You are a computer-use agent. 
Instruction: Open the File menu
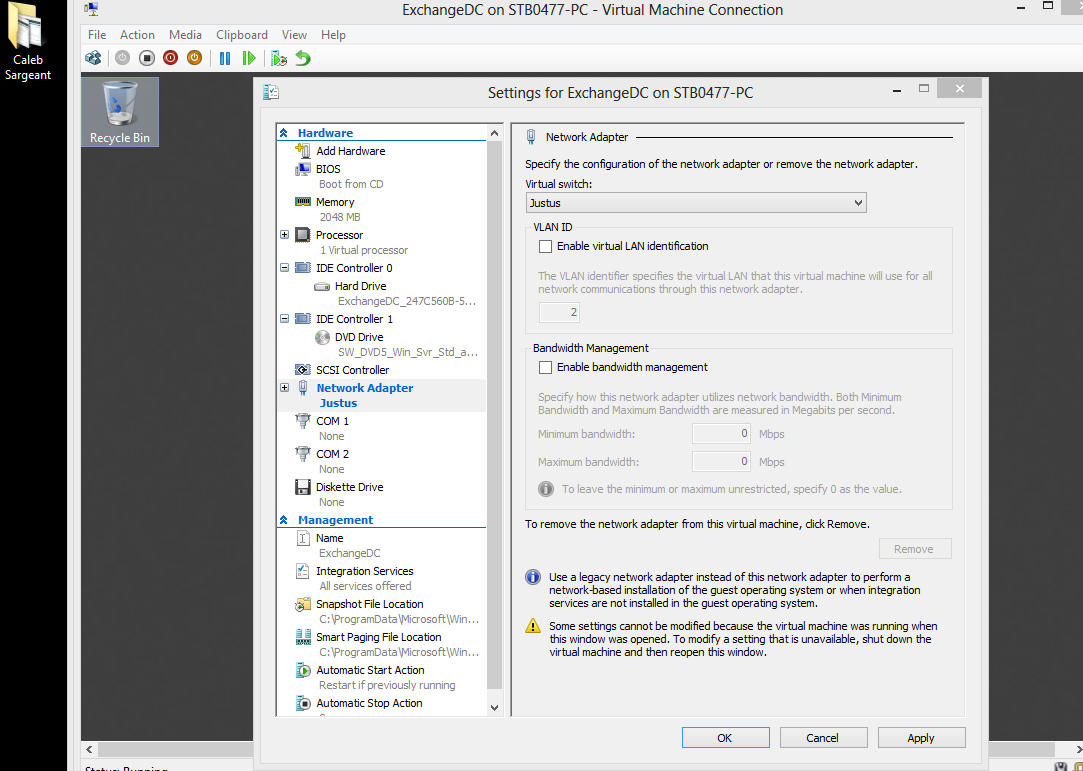click(97, 35)
